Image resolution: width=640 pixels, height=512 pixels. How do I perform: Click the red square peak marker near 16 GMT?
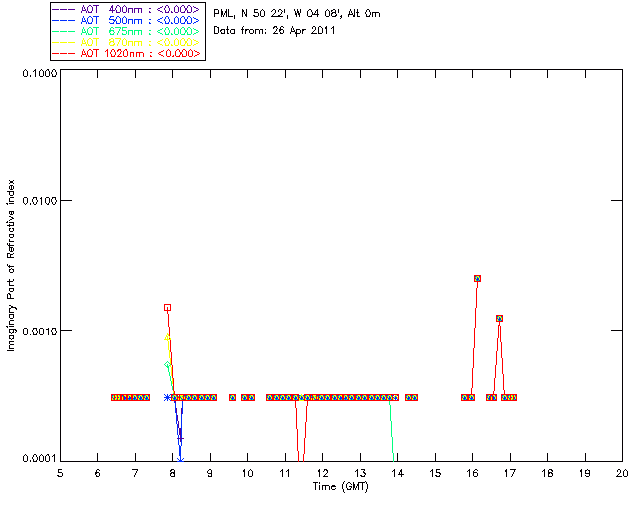(477, 278)
